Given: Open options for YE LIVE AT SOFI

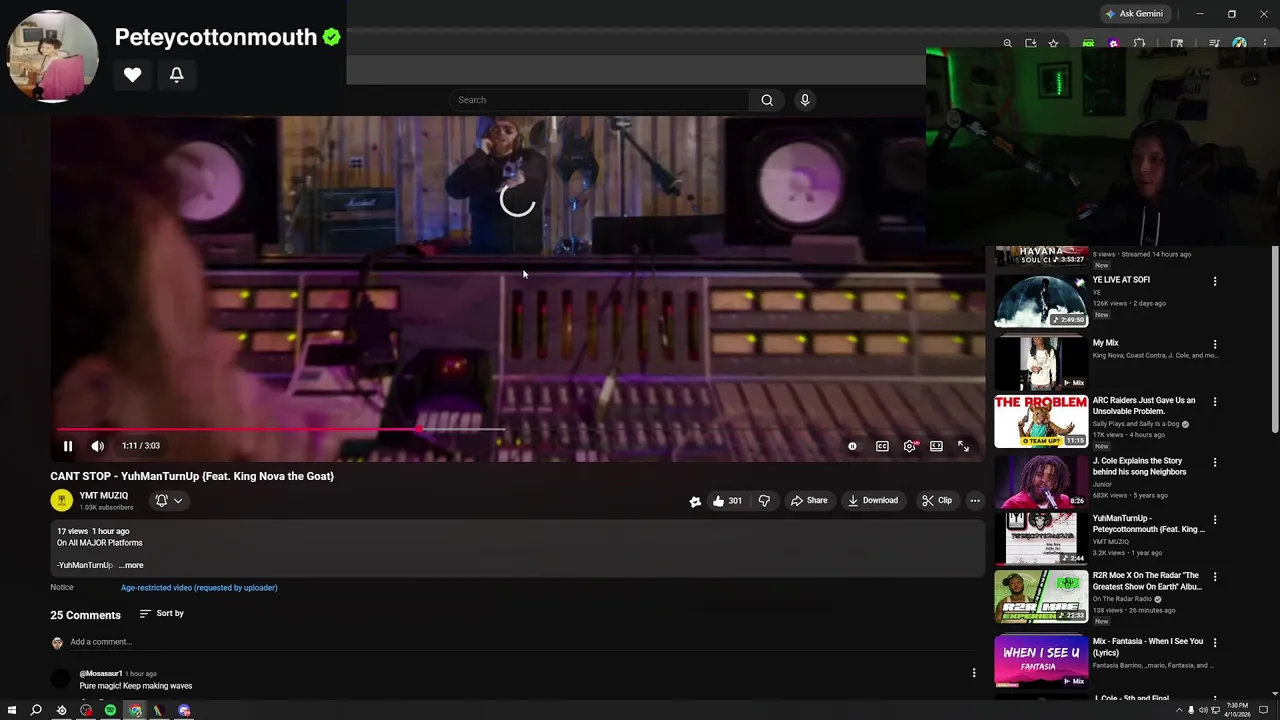Looking at the screenshot, I should 1215,282.
